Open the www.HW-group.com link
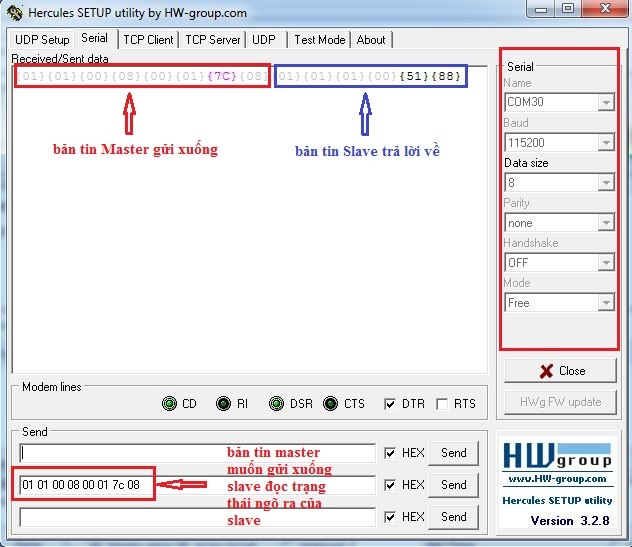Viewport: 632px width, 547px height. [x=558, y=478]
